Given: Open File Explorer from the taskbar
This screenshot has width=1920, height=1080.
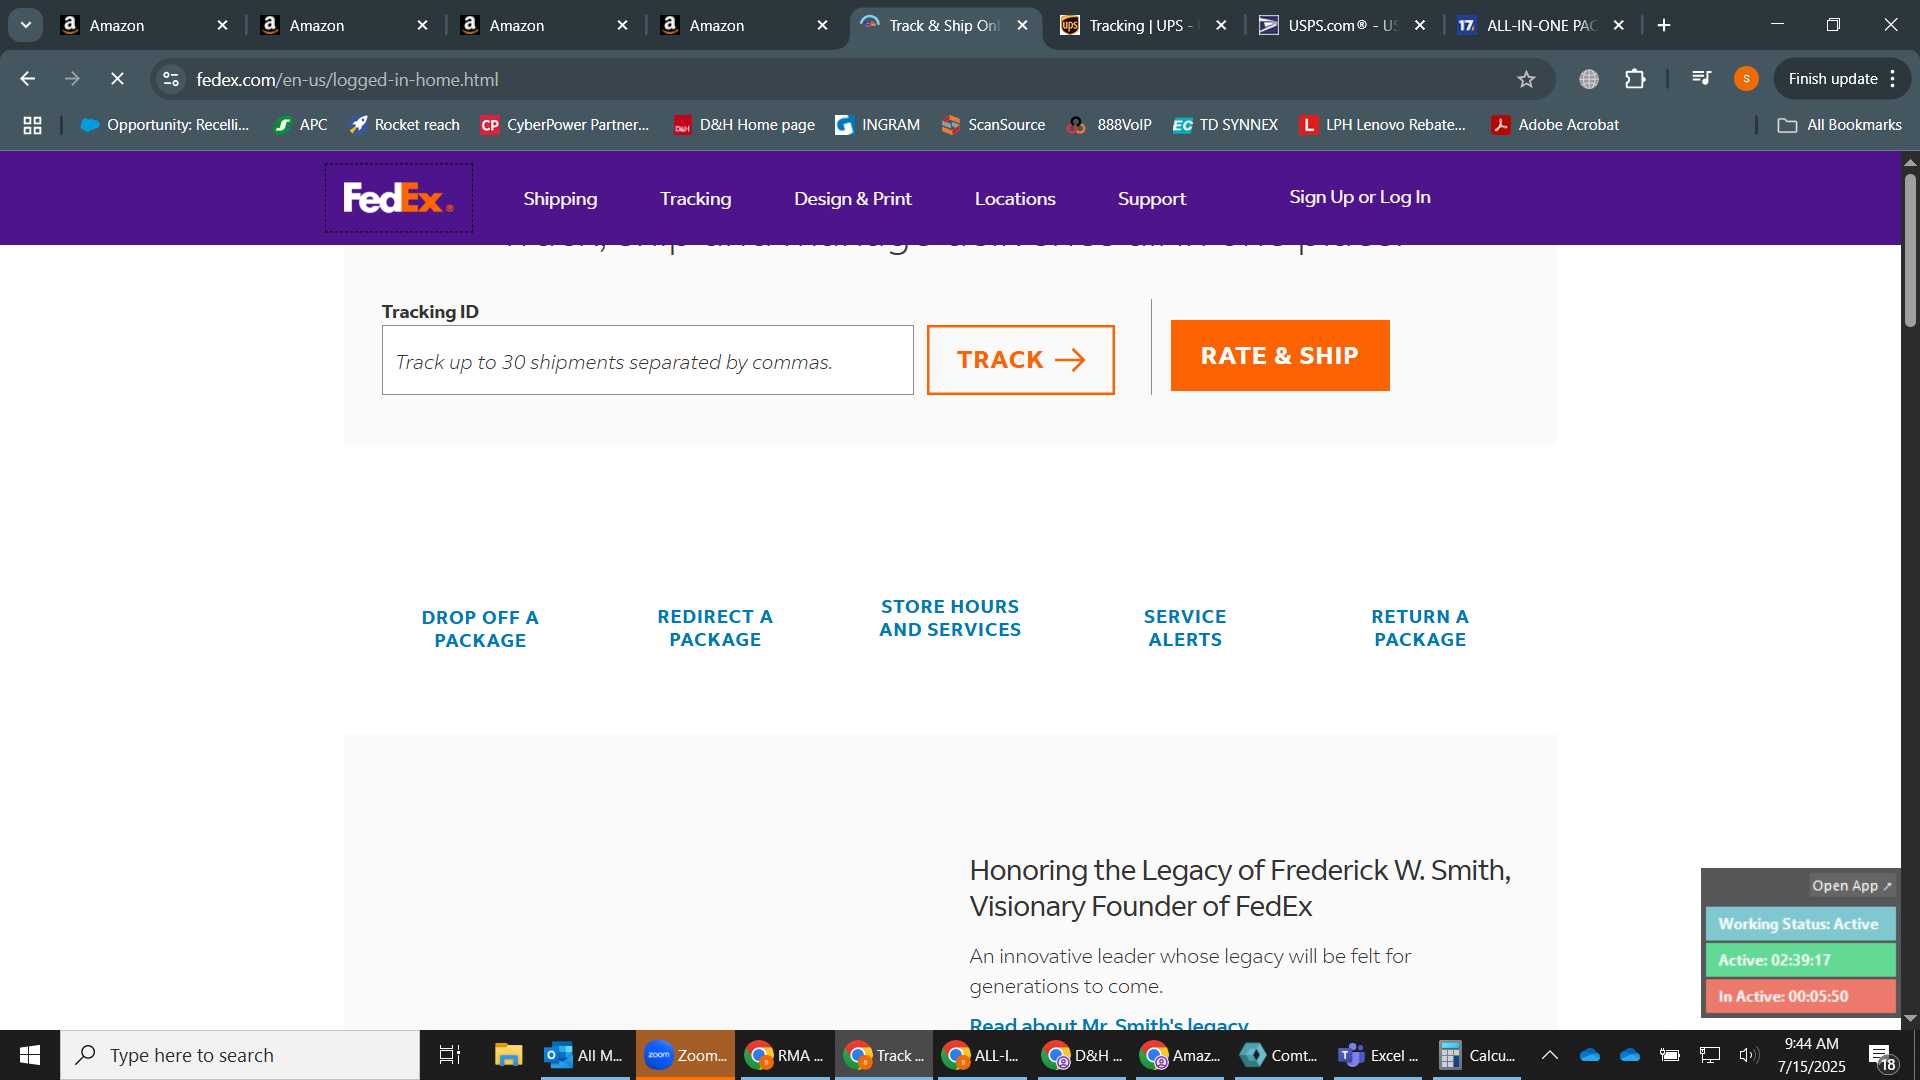Looking at the screenshot, I should tap(508, 1055).
